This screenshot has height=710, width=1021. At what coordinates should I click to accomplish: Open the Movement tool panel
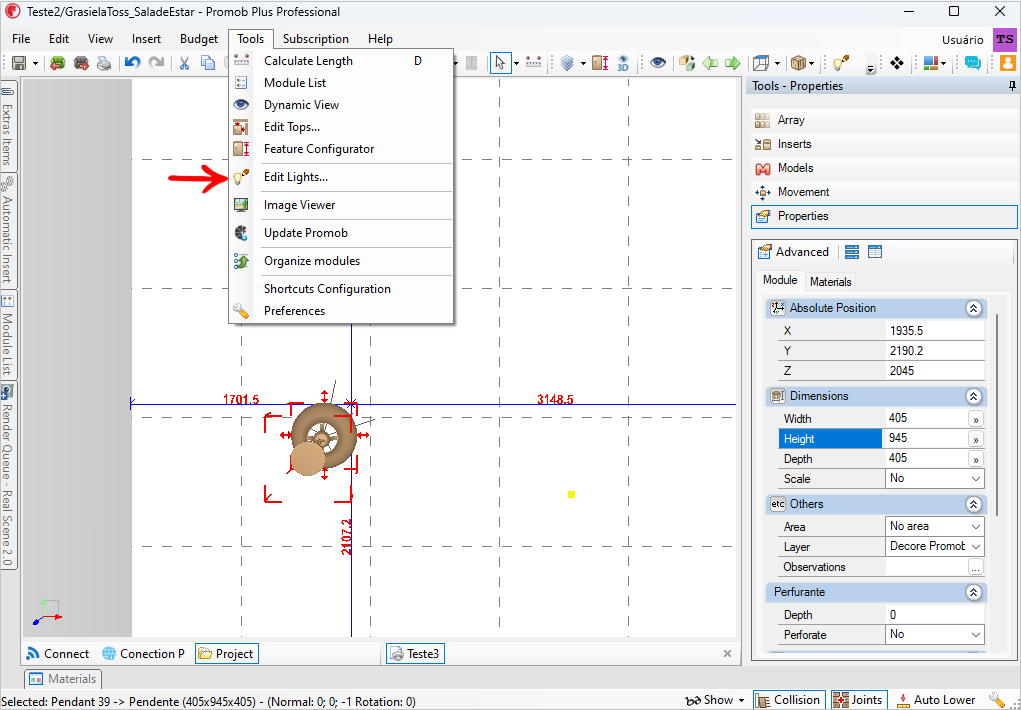[x=884, y=192]
